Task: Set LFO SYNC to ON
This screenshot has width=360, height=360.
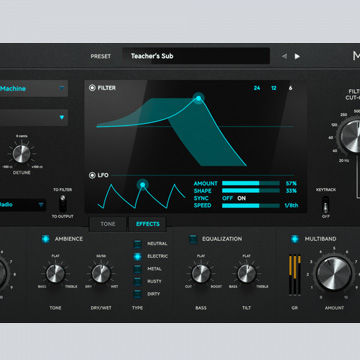Action: [x=241, y=198]
